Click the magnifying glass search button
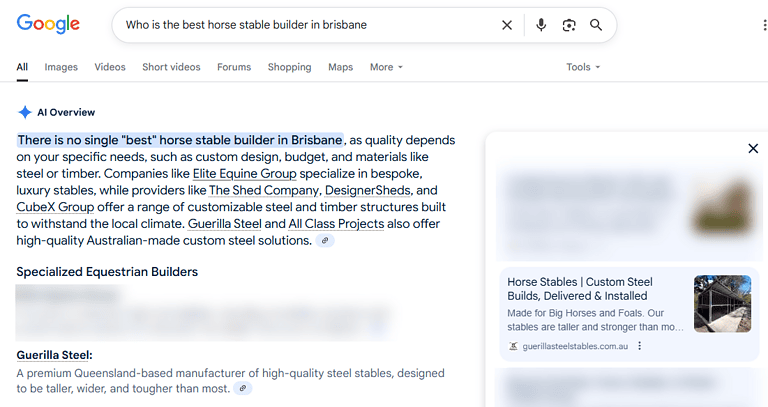Screen dimensions: 768x407 pyautogui.click(x=596, y=25)
